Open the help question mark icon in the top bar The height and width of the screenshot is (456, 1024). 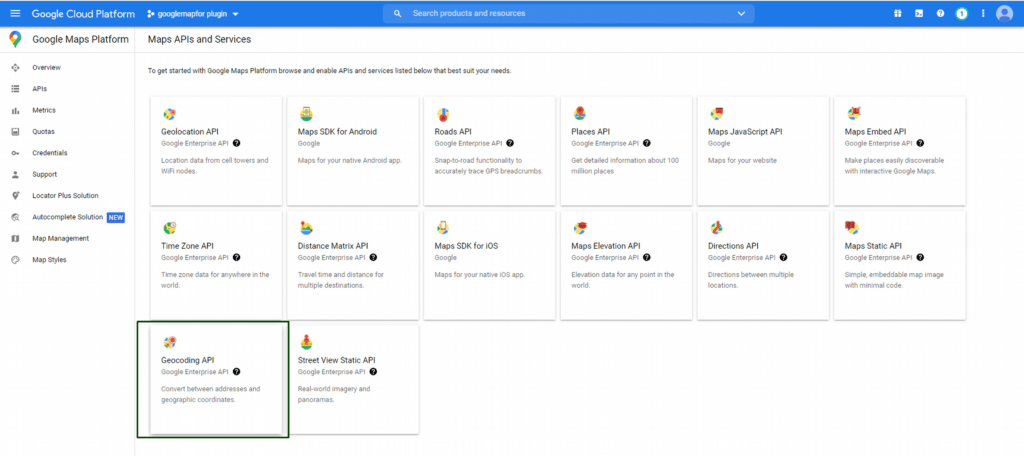pyautogui.click(x=940, y=14)
